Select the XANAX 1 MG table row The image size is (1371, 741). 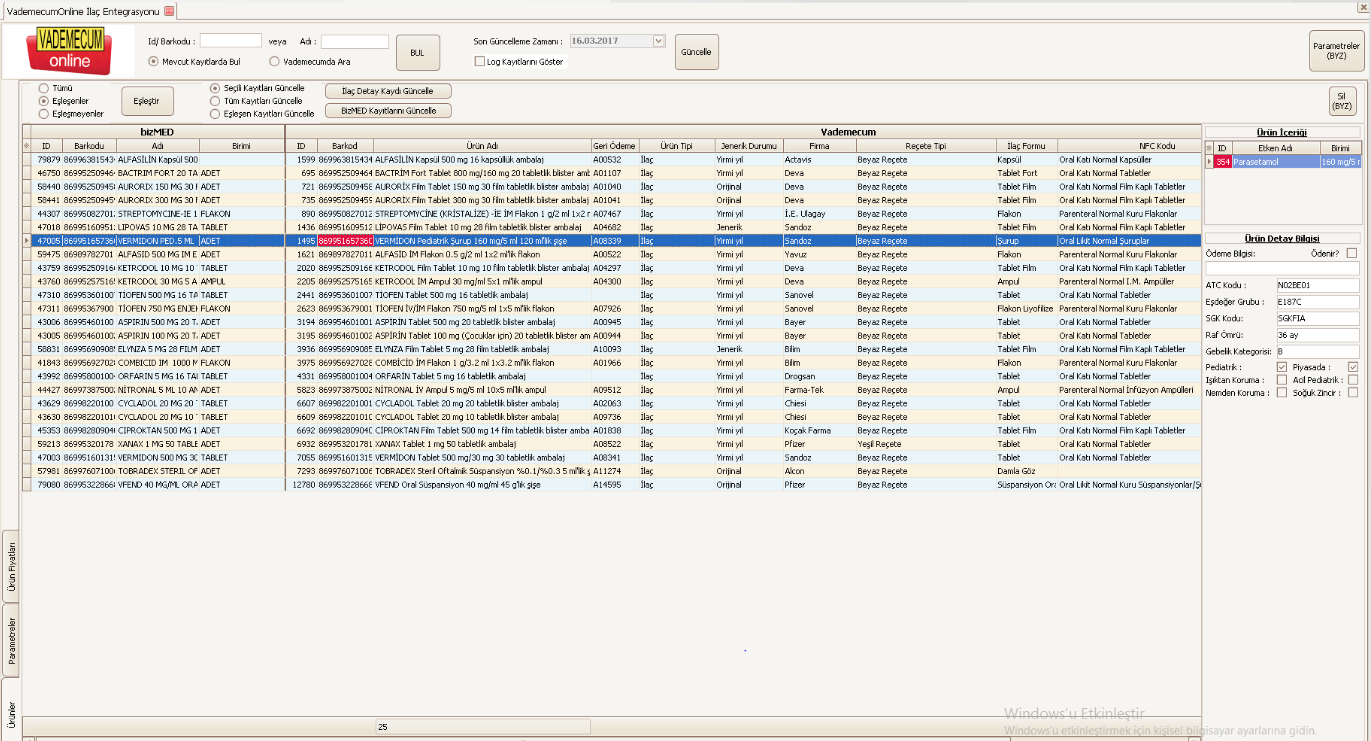(x=300, y=443)
